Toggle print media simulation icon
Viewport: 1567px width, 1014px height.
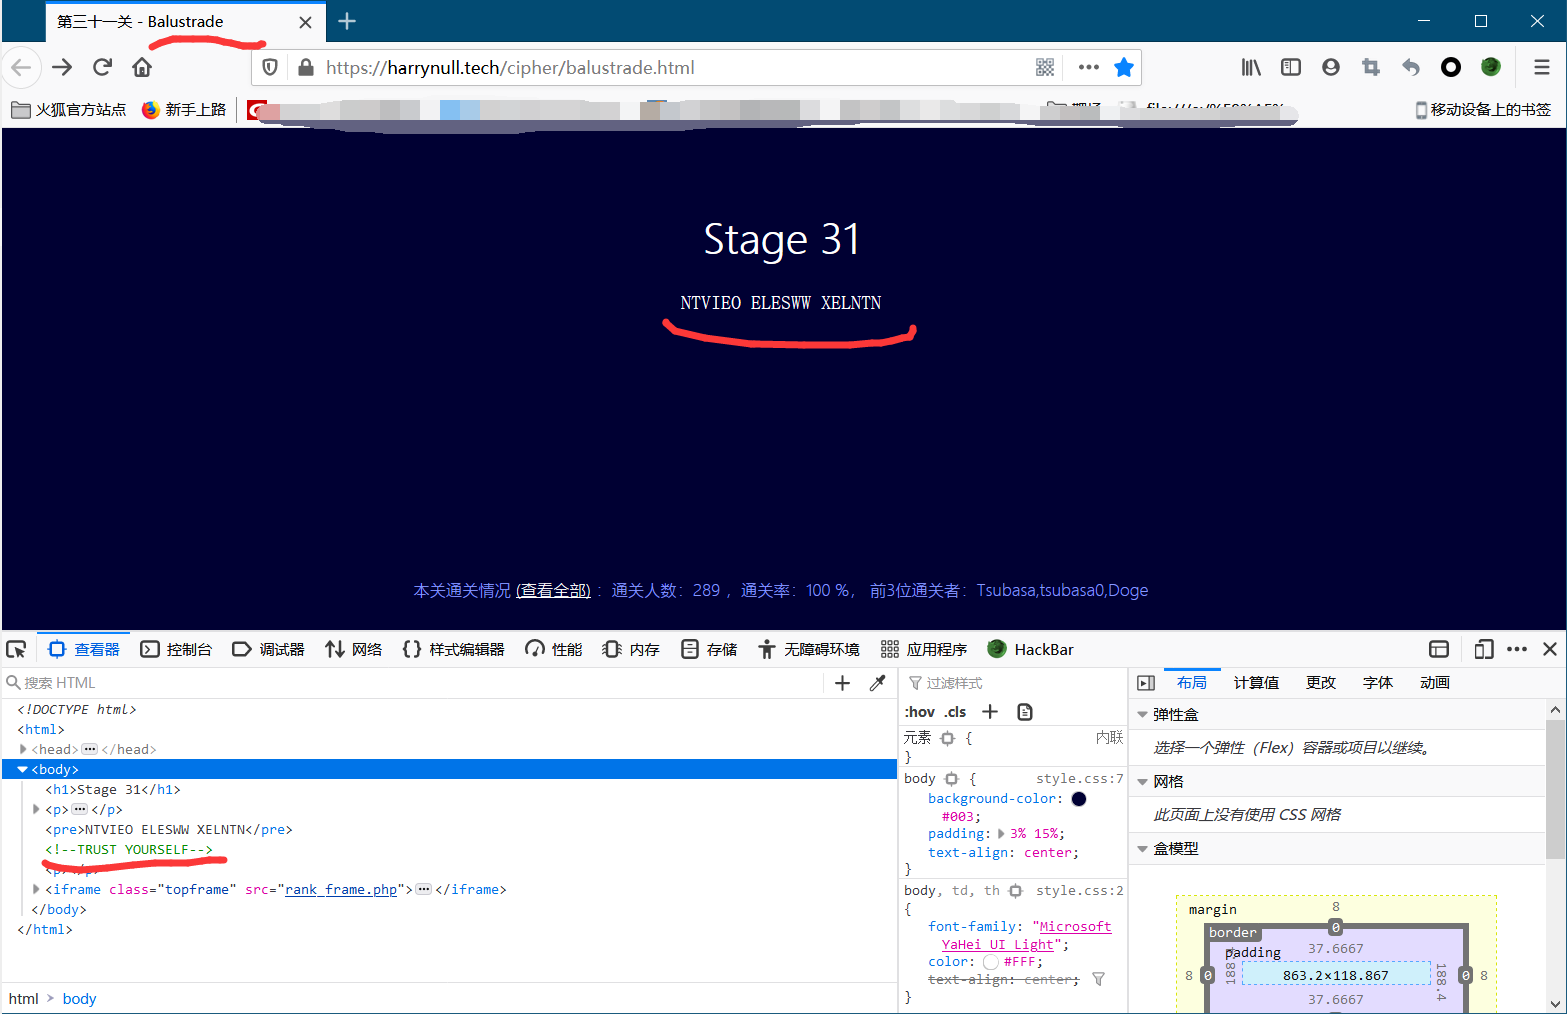coord(1025,712)
